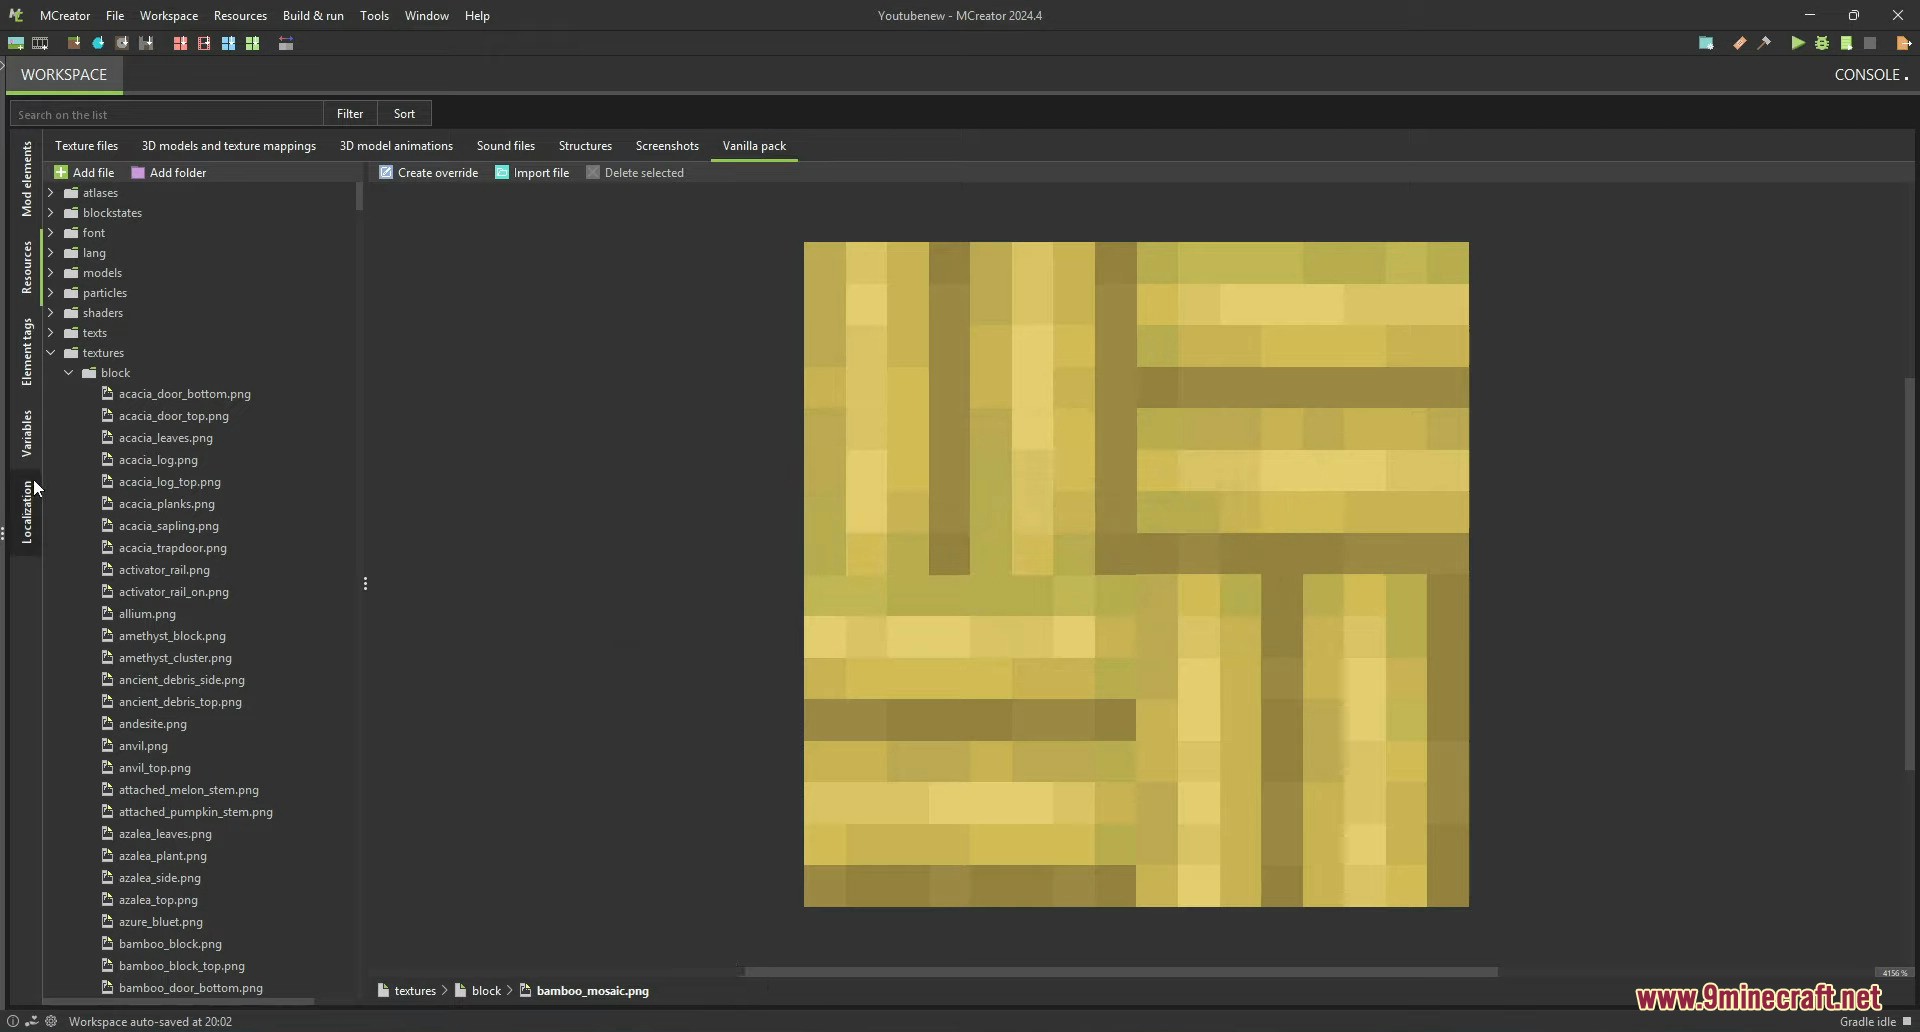Open workspace settings folder-gear icon
The image size is (1920, 1032).
coord(1706,43)
